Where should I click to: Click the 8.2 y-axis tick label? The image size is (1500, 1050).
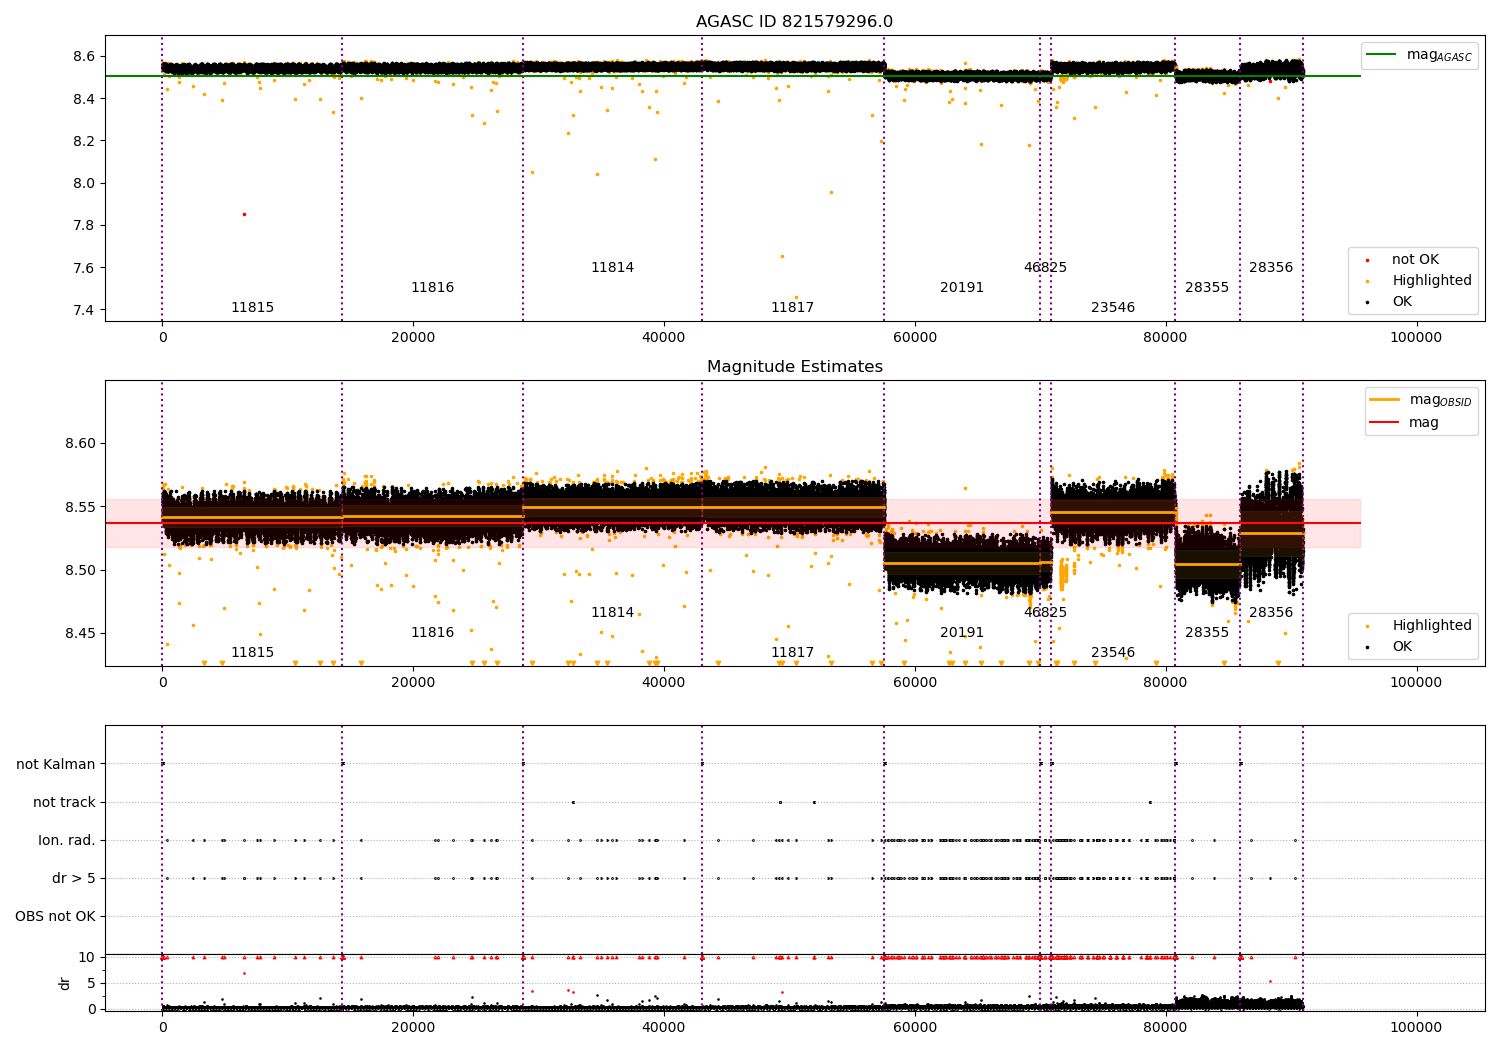tap(85, 141)
